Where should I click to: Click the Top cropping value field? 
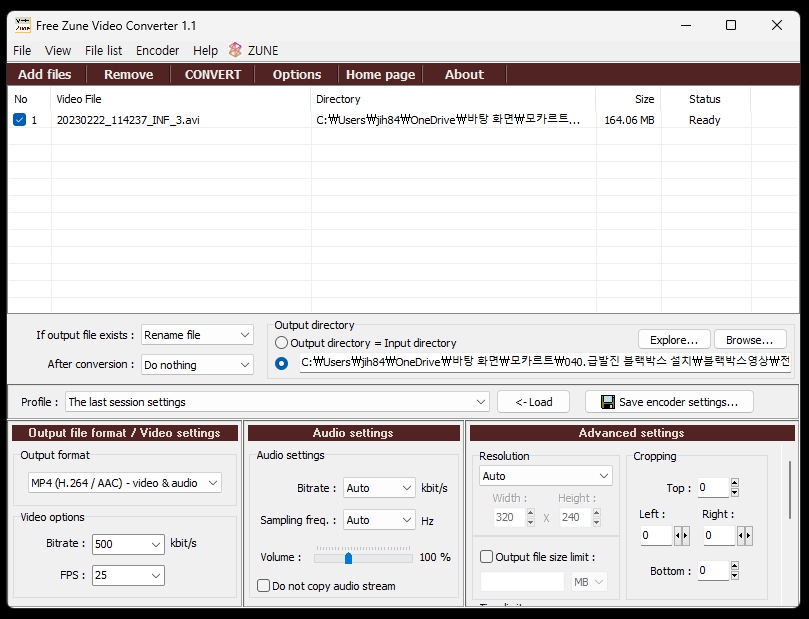714,487
